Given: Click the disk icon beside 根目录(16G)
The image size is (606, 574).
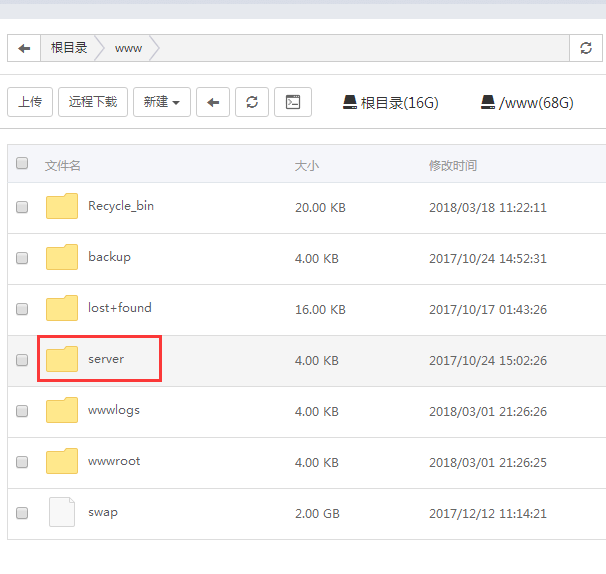Looking at the screenshot, I should click(350, 102).
